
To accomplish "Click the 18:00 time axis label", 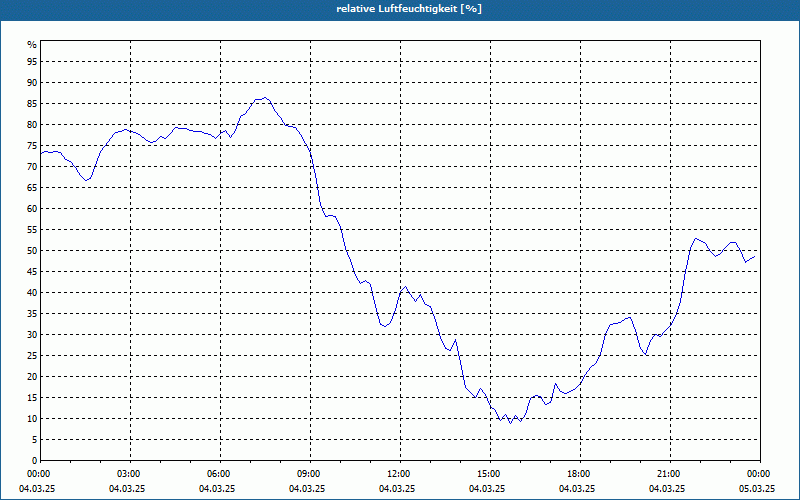I will 580,474.
